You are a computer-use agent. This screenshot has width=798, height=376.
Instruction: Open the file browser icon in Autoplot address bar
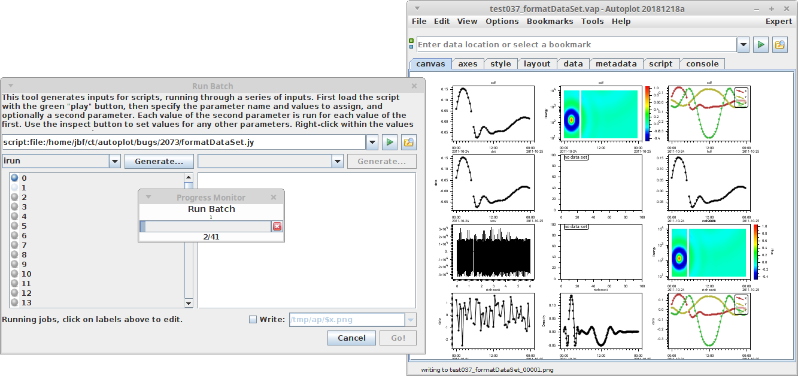[779, 44]
